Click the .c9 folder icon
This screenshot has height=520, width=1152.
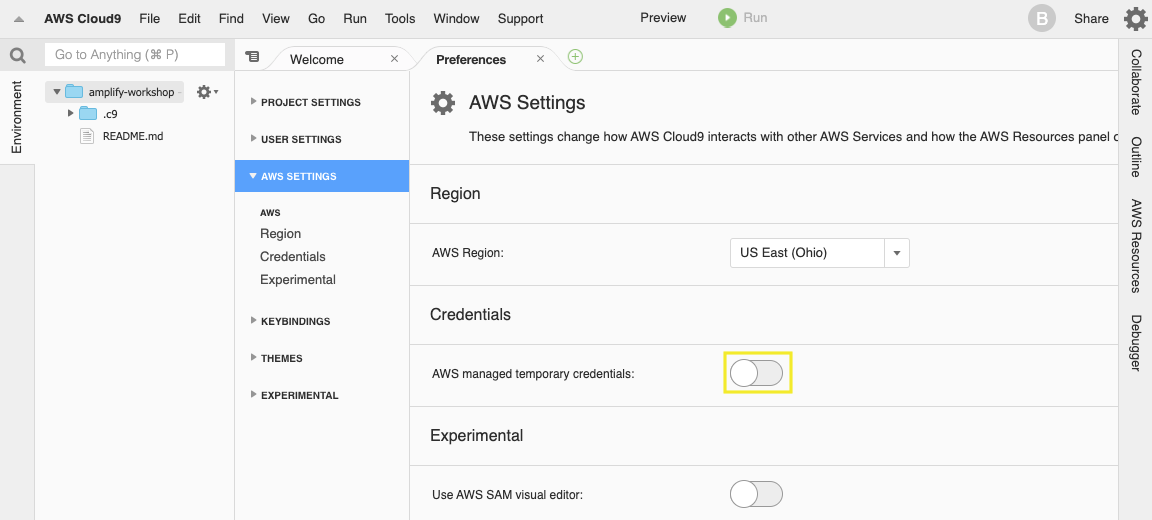pyautogui.click(x=88, y=113)
